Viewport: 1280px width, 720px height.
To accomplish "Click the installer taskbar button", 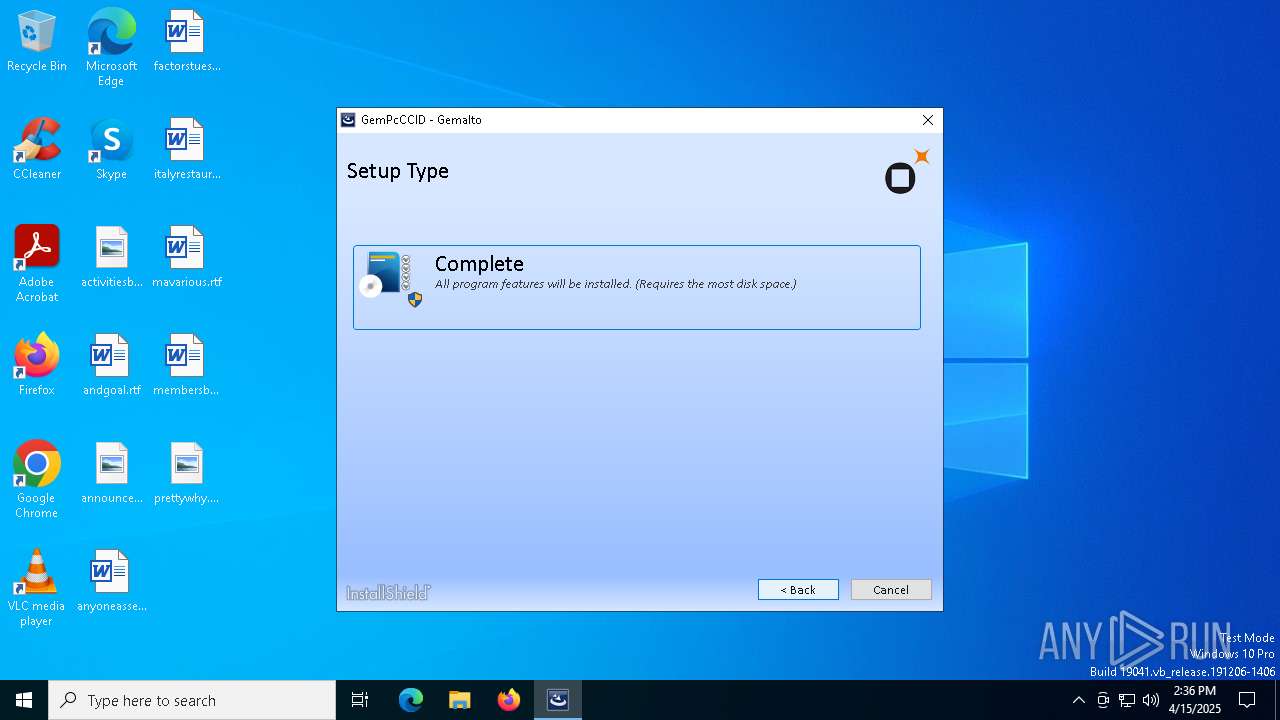I will 558,700.
